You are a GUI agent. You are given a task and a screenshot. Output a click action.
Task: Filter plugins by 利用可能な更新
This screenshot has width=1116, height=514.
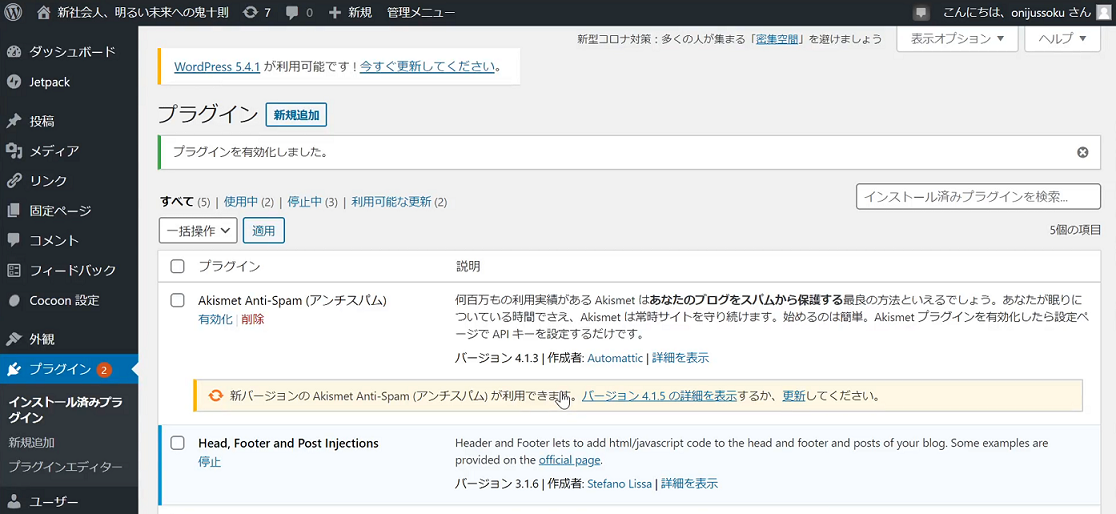coord(391,201)
